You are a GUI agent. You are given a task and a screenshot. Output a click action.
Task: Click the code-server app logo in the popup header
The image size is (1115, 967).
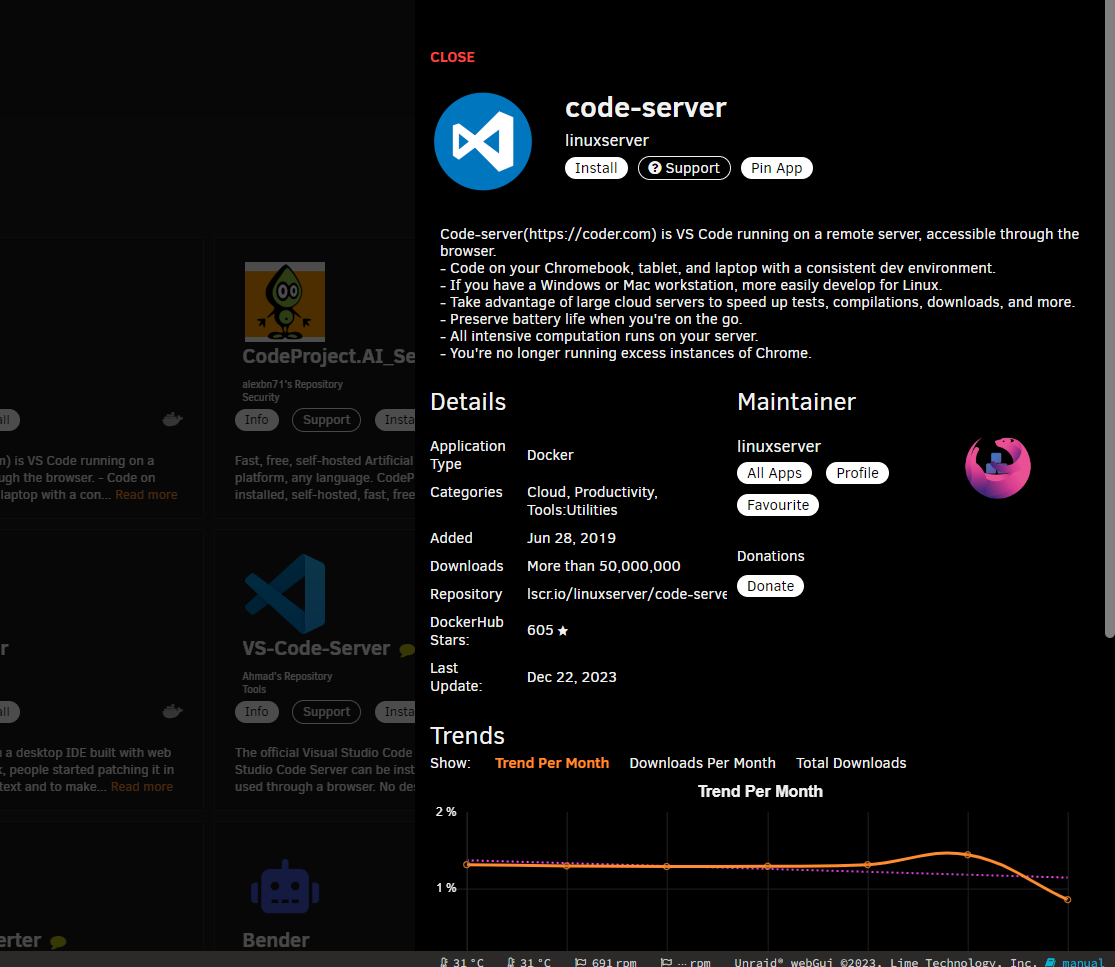(483, 141)
